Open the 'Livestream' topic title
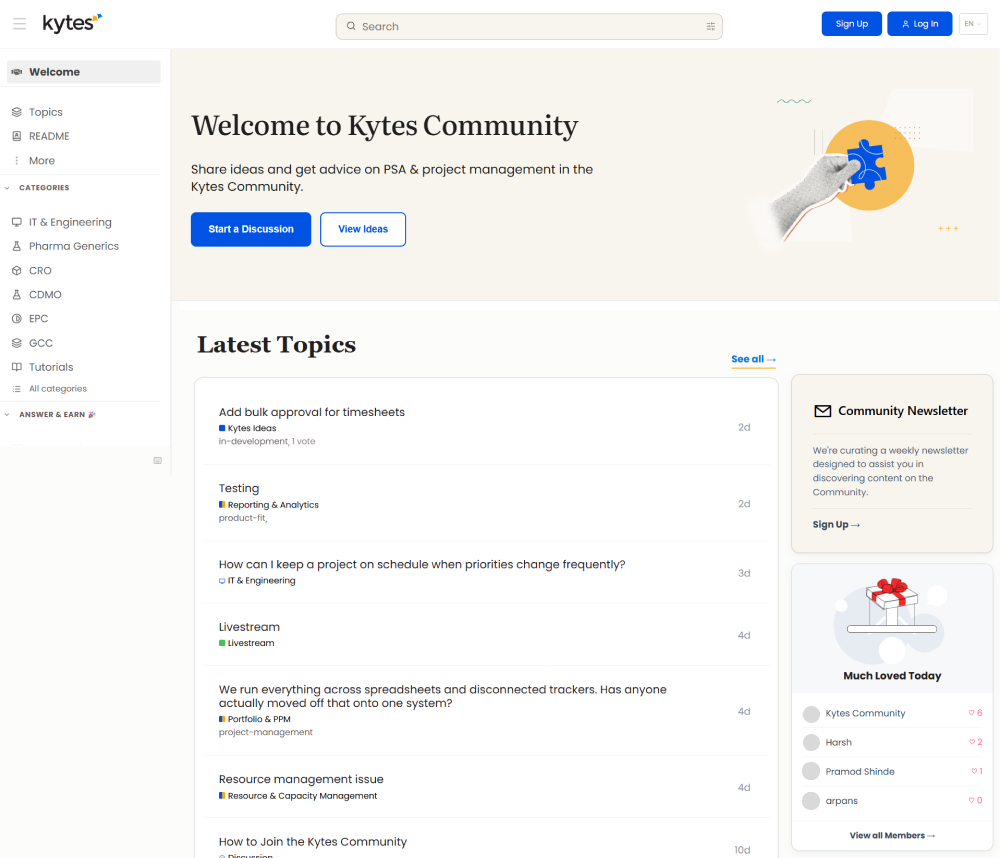1000x858 pixels. point(249,627)
